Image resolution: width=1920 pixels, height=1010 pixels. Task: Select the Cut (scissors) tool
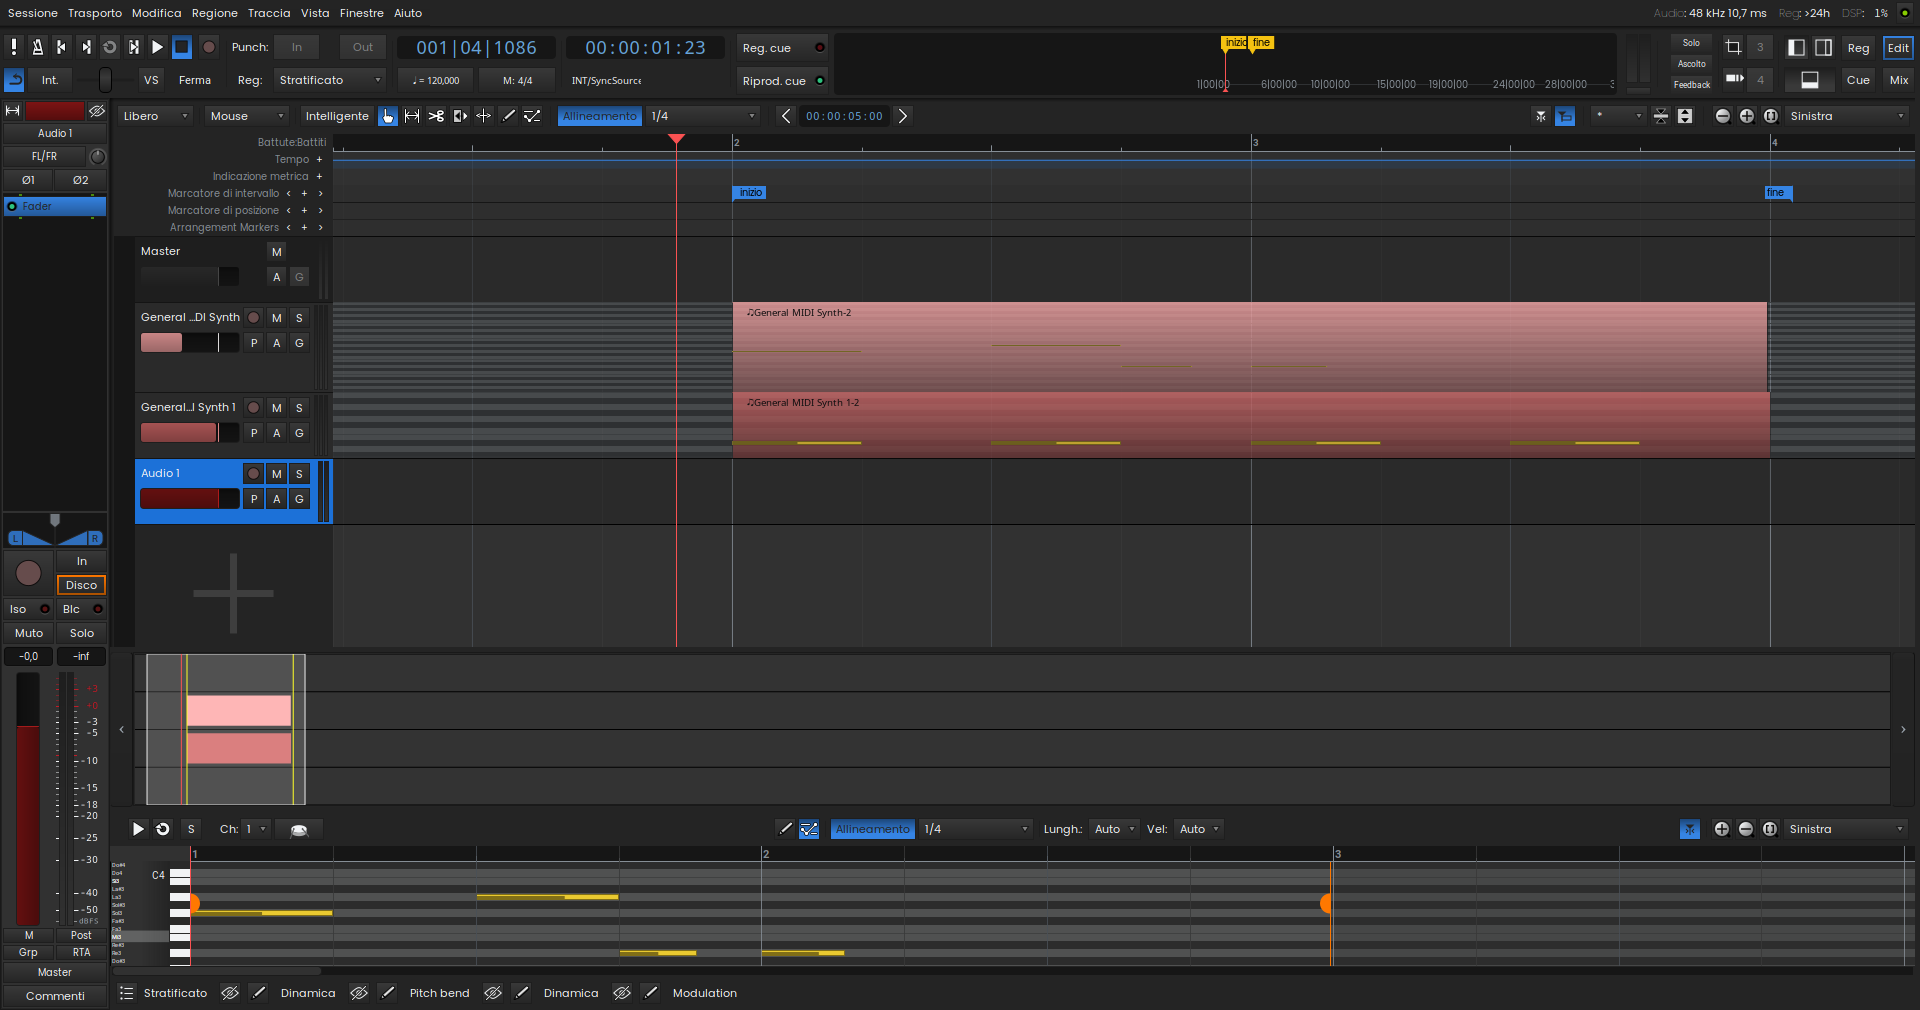tap(436, 116)
